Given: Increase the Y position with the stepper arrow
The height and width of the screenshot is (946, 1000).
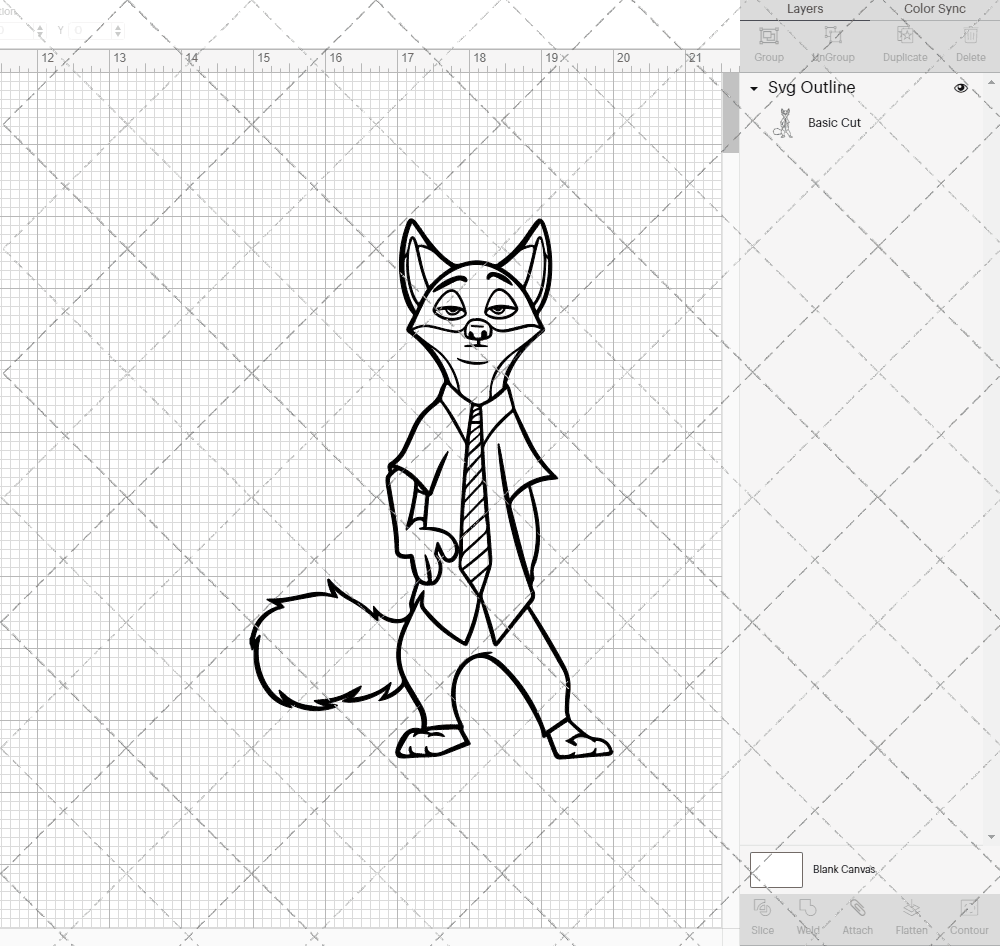Looking at the screenshot, I should click(118, 27).
